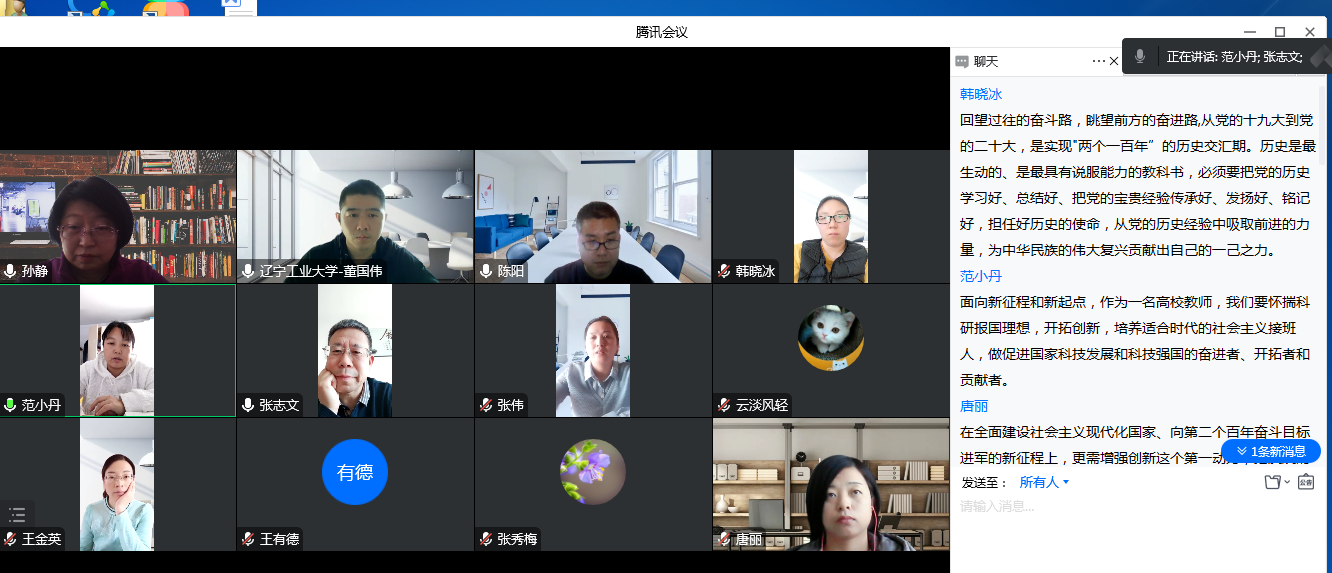Click the list menu icon above 王金英
Viewport: 1332px width, 573px height.
(17, 515)
